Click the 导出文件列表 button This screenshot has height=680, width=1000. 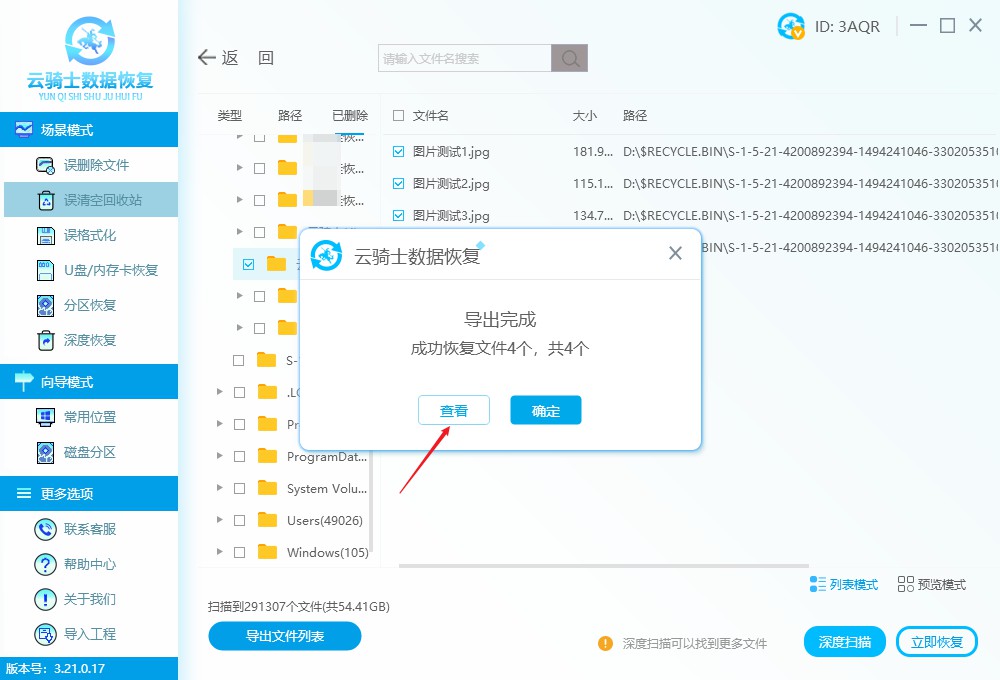[285, 636]
